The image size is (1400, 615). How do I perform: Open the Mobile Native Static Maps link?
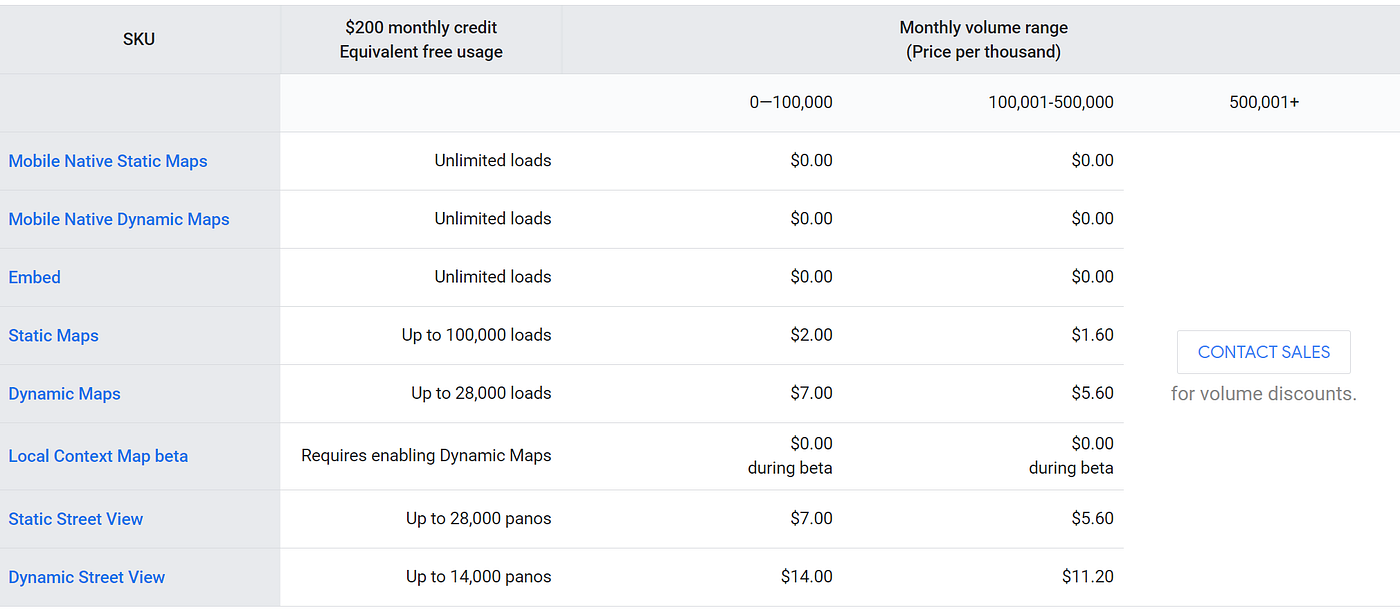(108, 161)
